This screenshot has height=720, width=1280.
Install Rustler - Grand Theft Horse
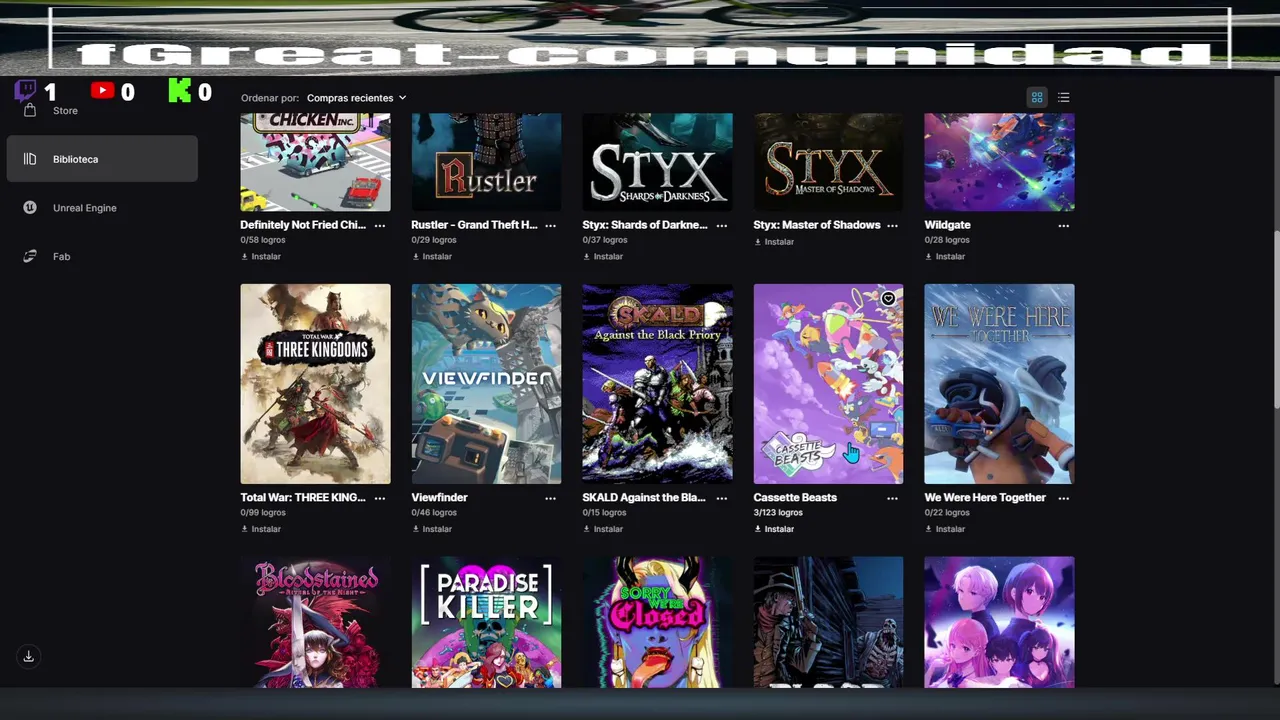tap(432, 257)
